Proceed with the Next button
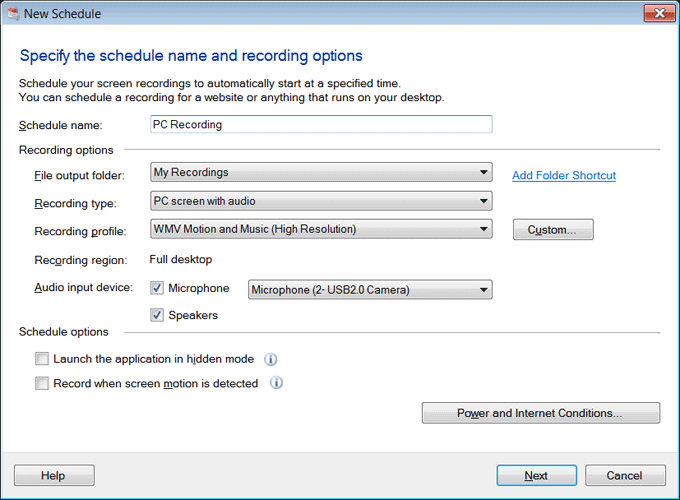 tap(536, 476)
